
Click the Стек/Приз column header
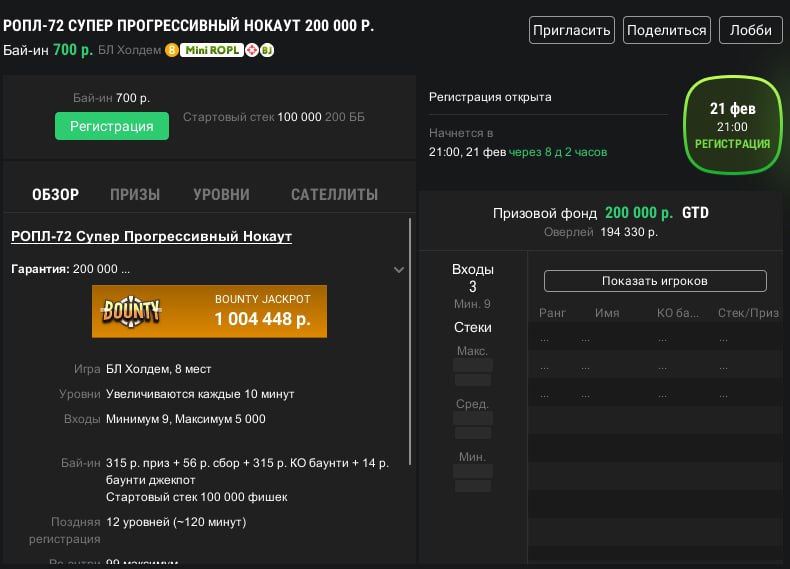(x=748, y=313)
